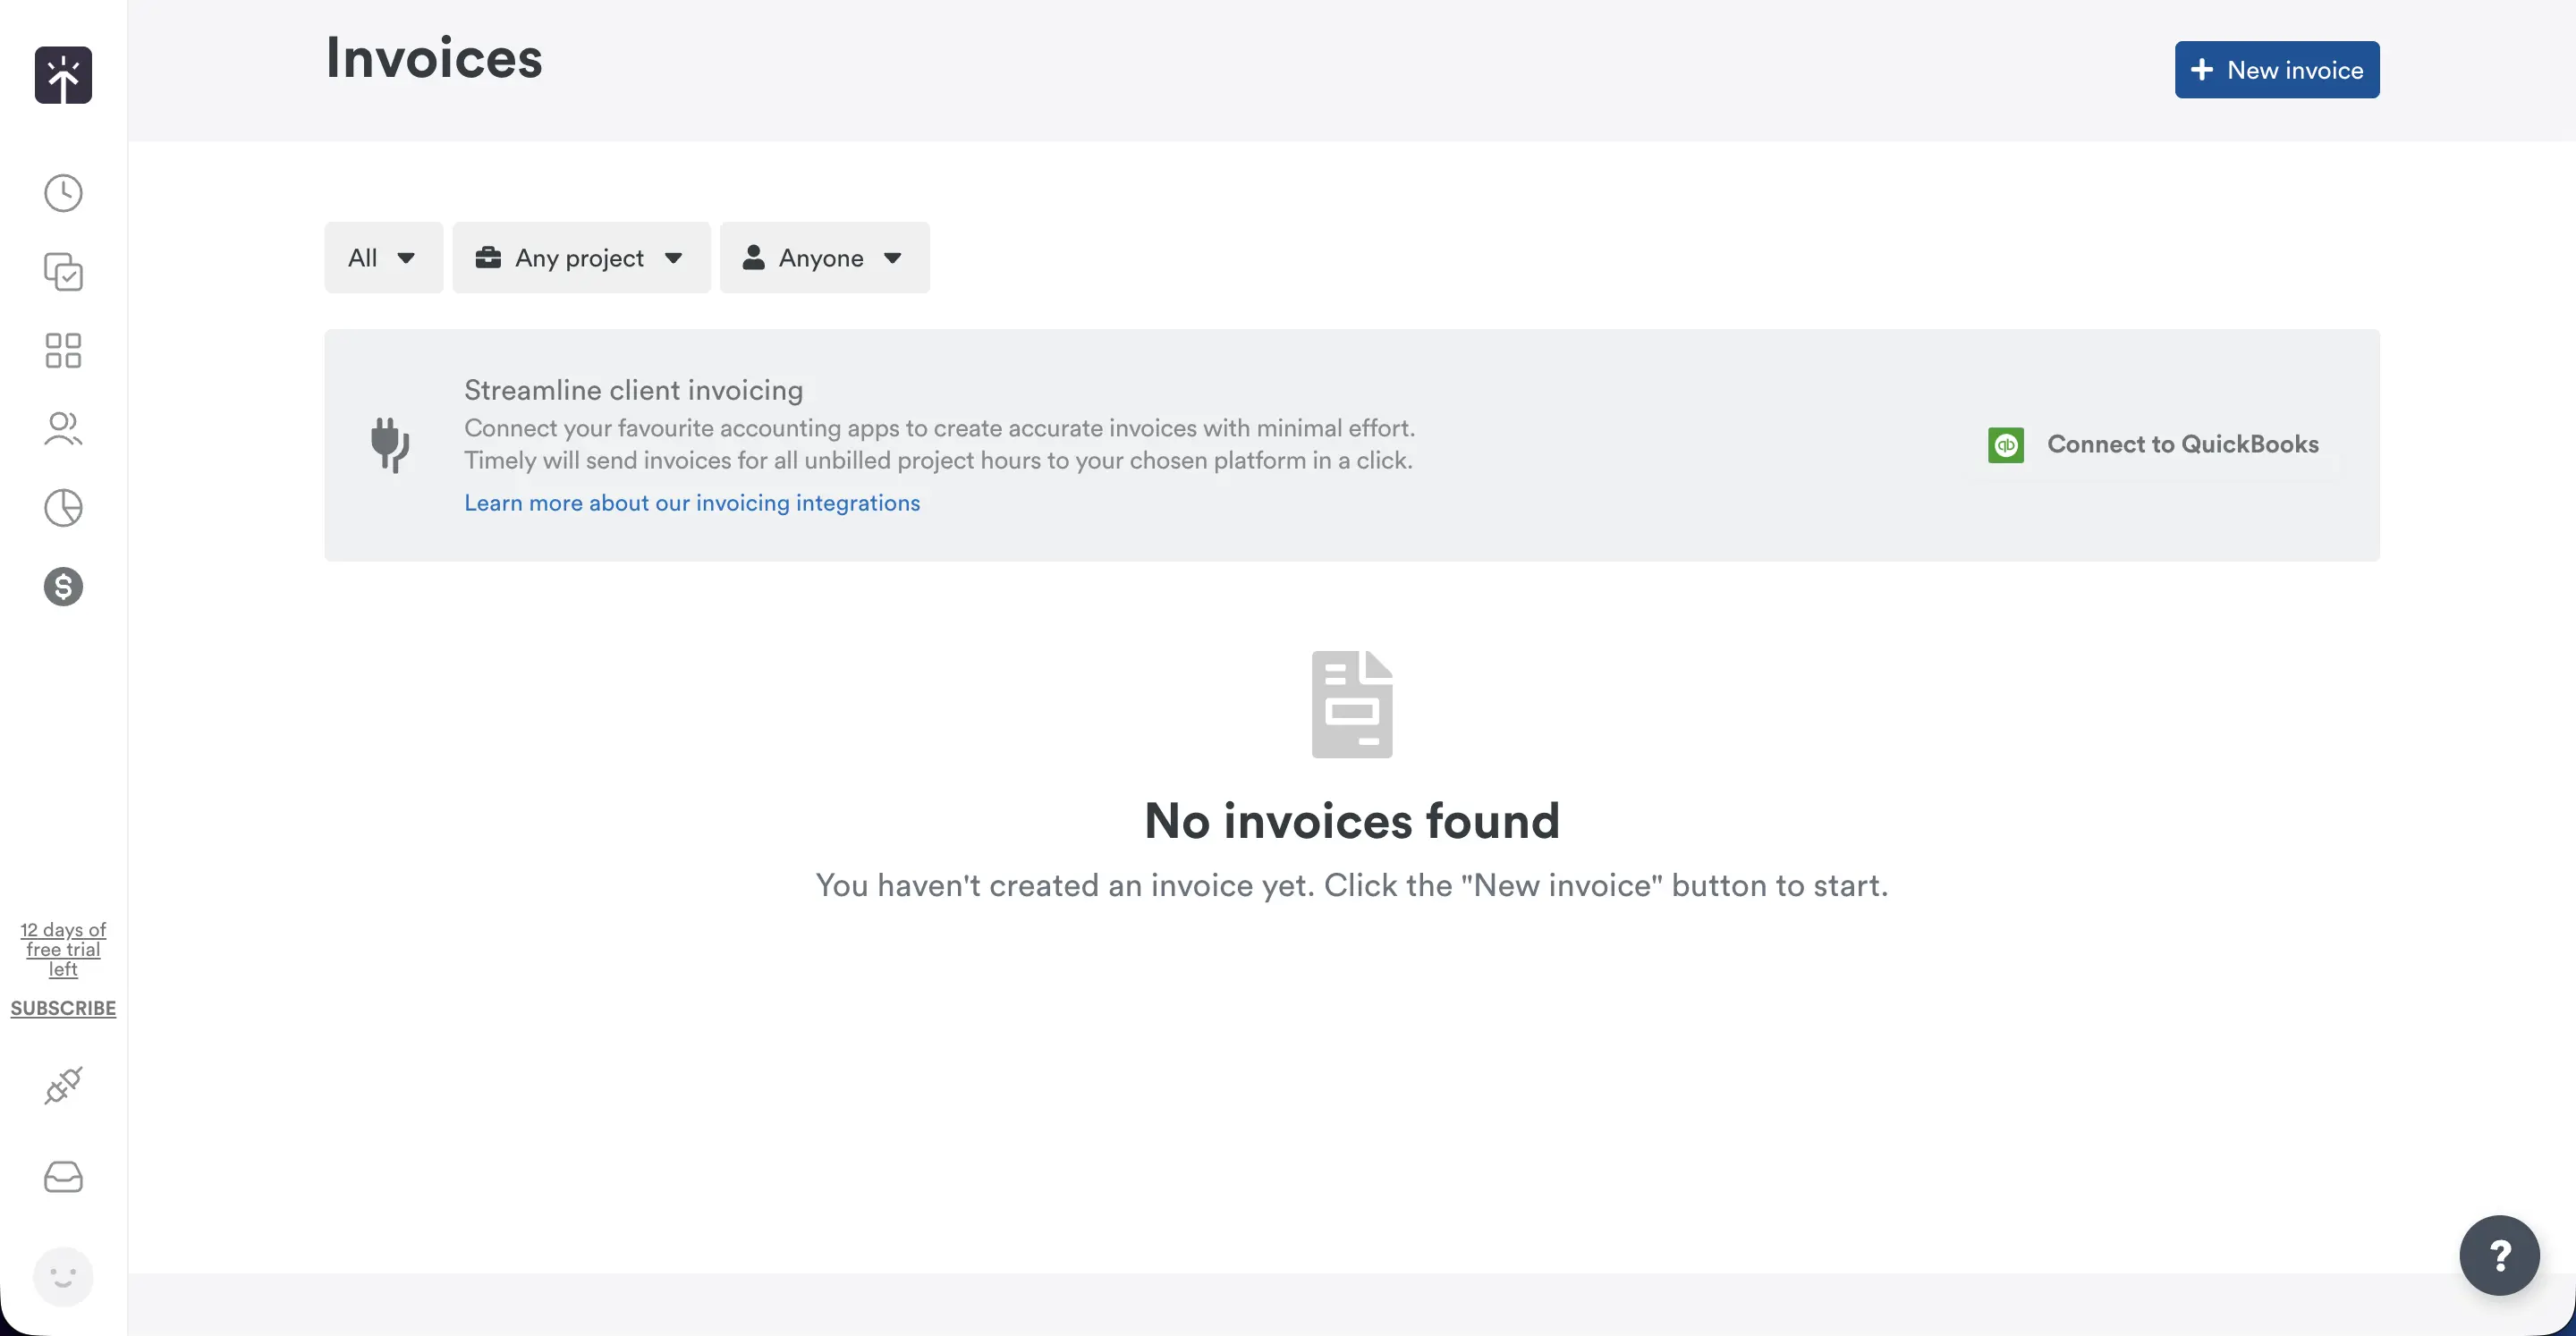Open the Dashboard grid icon
2576x1336 pixels.
(x=63, y=350)
